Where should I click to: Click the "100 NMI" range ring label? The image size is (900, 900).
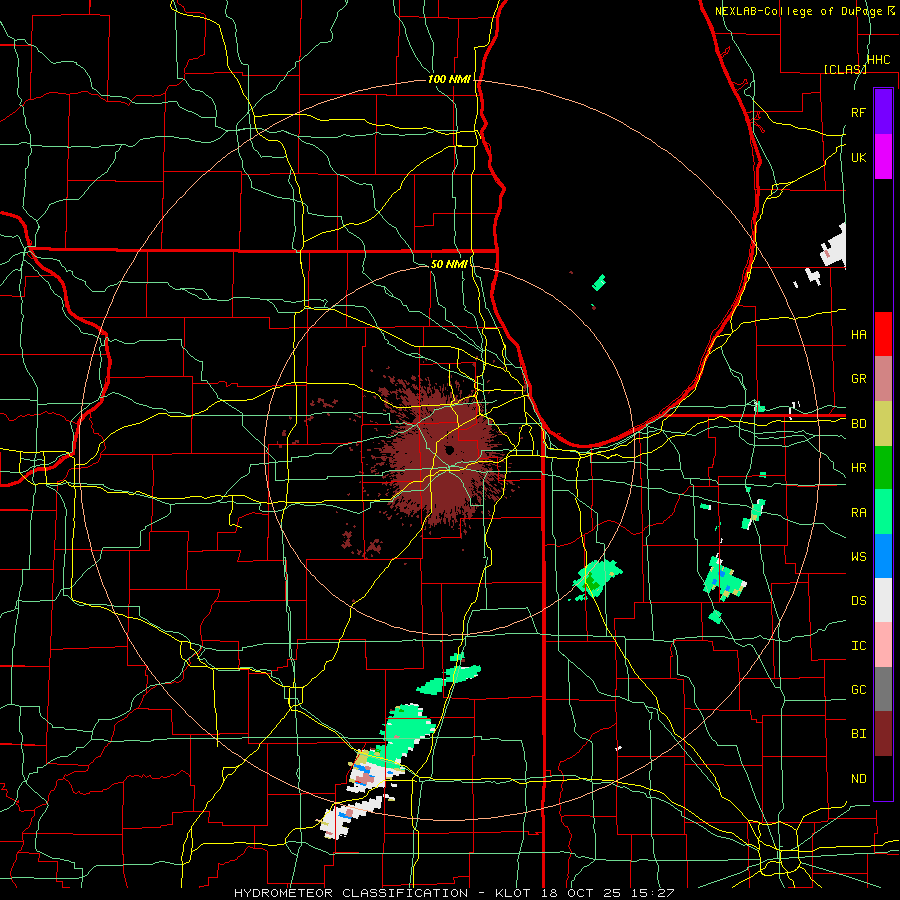[x=449, y=79]
